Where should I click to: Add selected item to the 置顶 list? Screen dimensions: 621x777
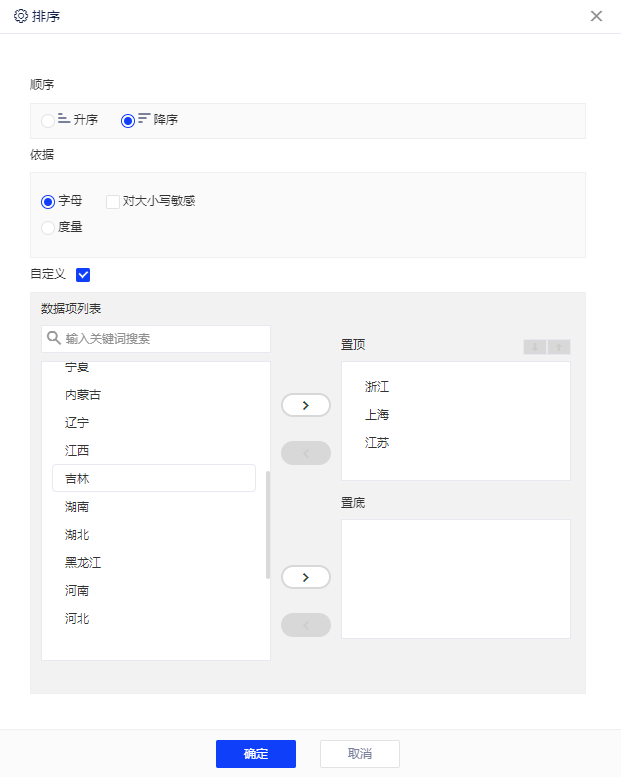306,405
